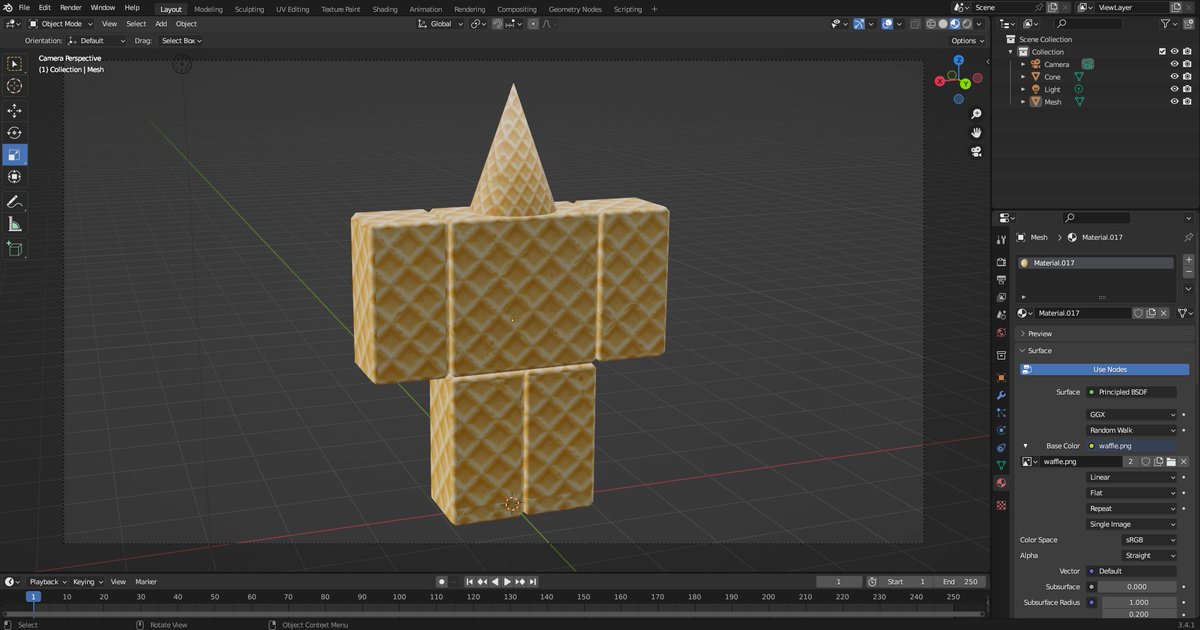Open the Output properties tab
This screenshot has height=630, width=1200.
point(1001,280)
